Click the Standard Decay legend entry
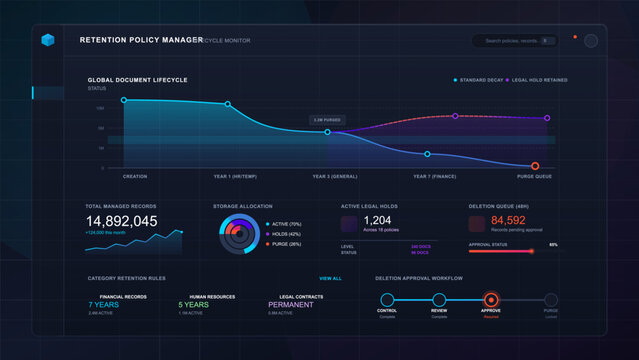This screenshot has height=360, width=639. pyautogui.click(x=478, y=80)
